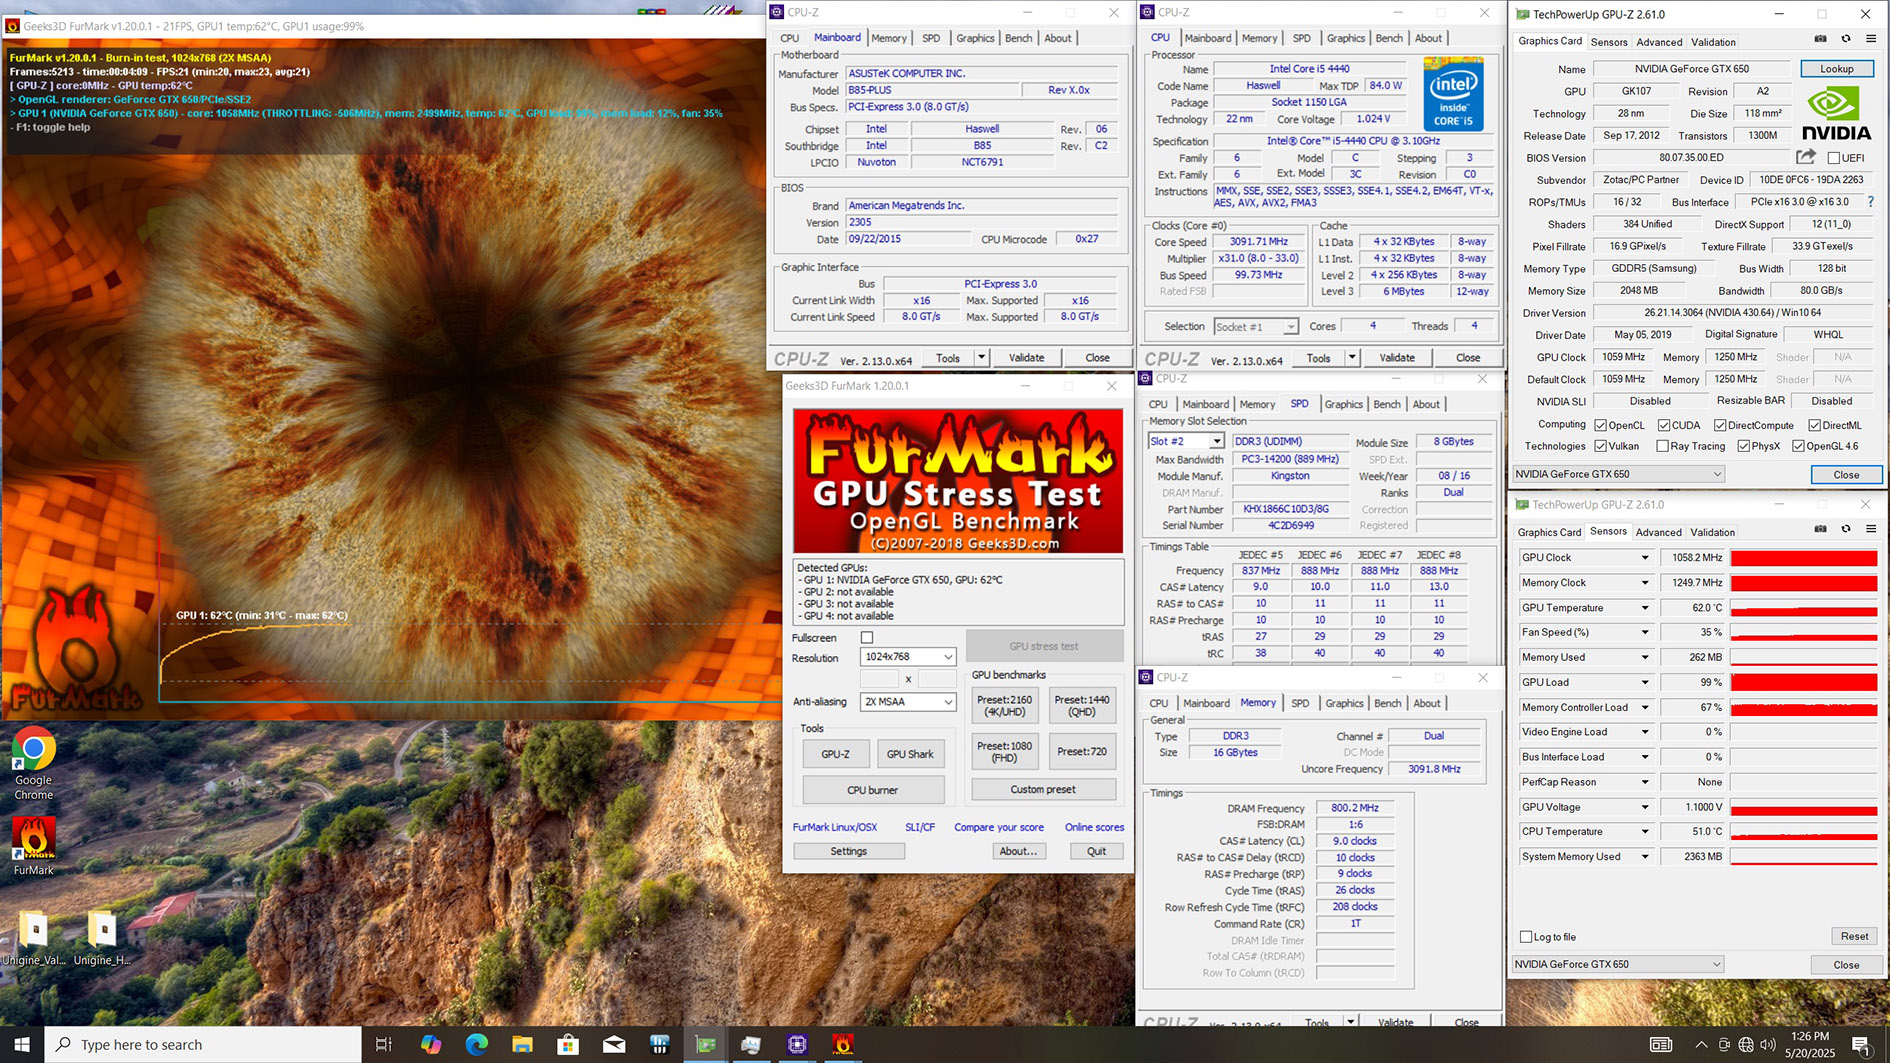Toggle the UEFI checkbox in GPU-Z
The height and width of the screenshot is (1063, 1890).
1833,158
